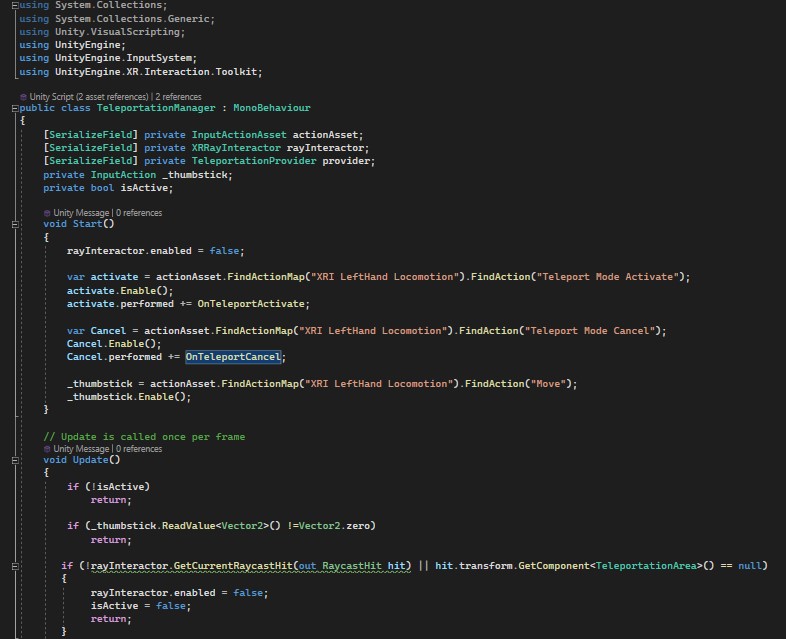786x639 pixels.
Task: Click the "Teleport Mode Activate" string literal
Action: pos(610,277)
